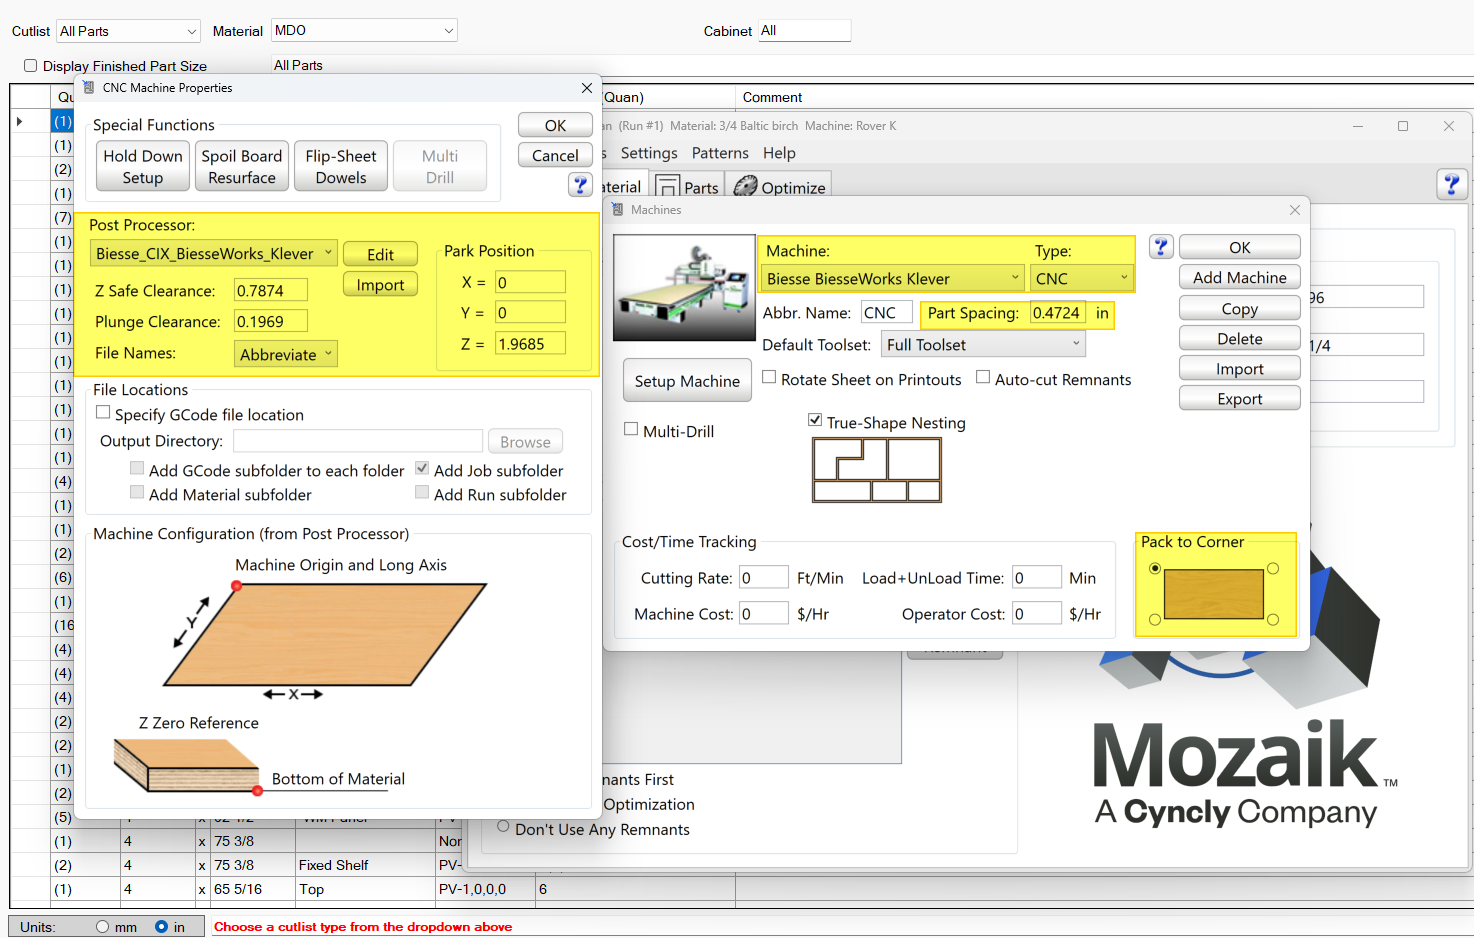Toggle Add Material subfolder checkbox
This screenshot has width=1474, height=938.
137,492
